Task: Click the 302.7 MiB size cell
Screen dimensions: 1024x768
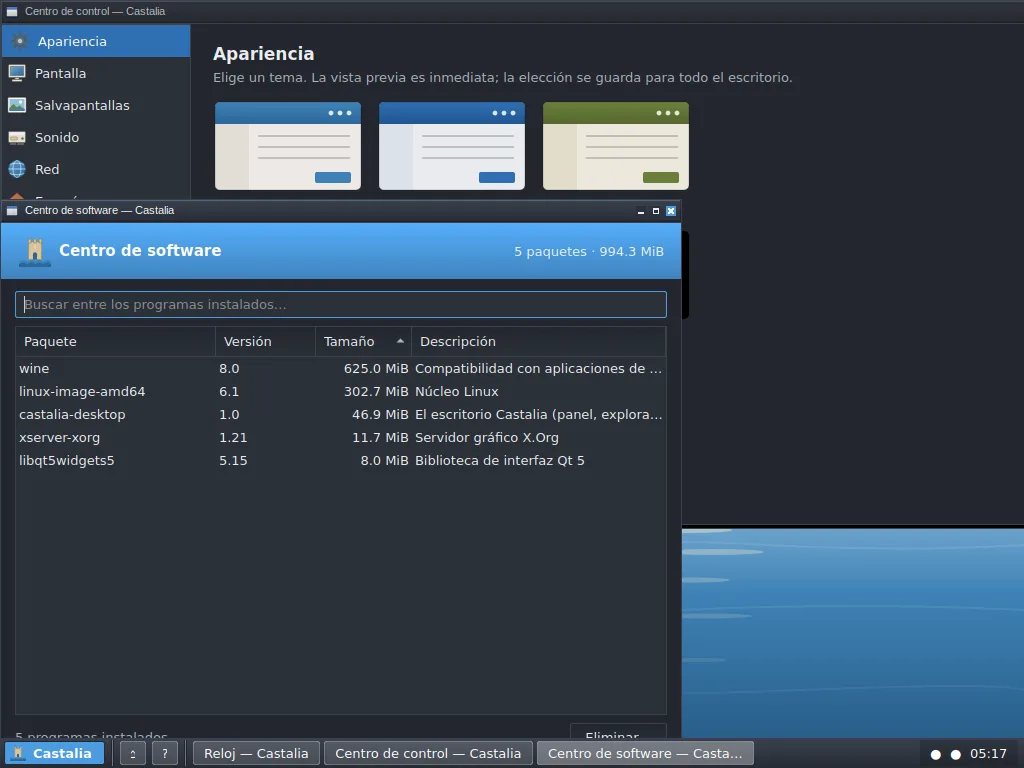Action: click(376, 391)
